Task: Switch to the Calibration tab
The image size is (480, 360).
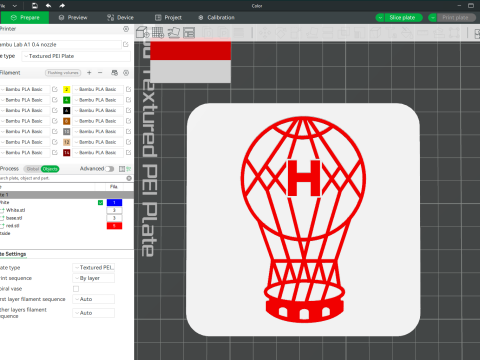Action: (x=216, y=17)
